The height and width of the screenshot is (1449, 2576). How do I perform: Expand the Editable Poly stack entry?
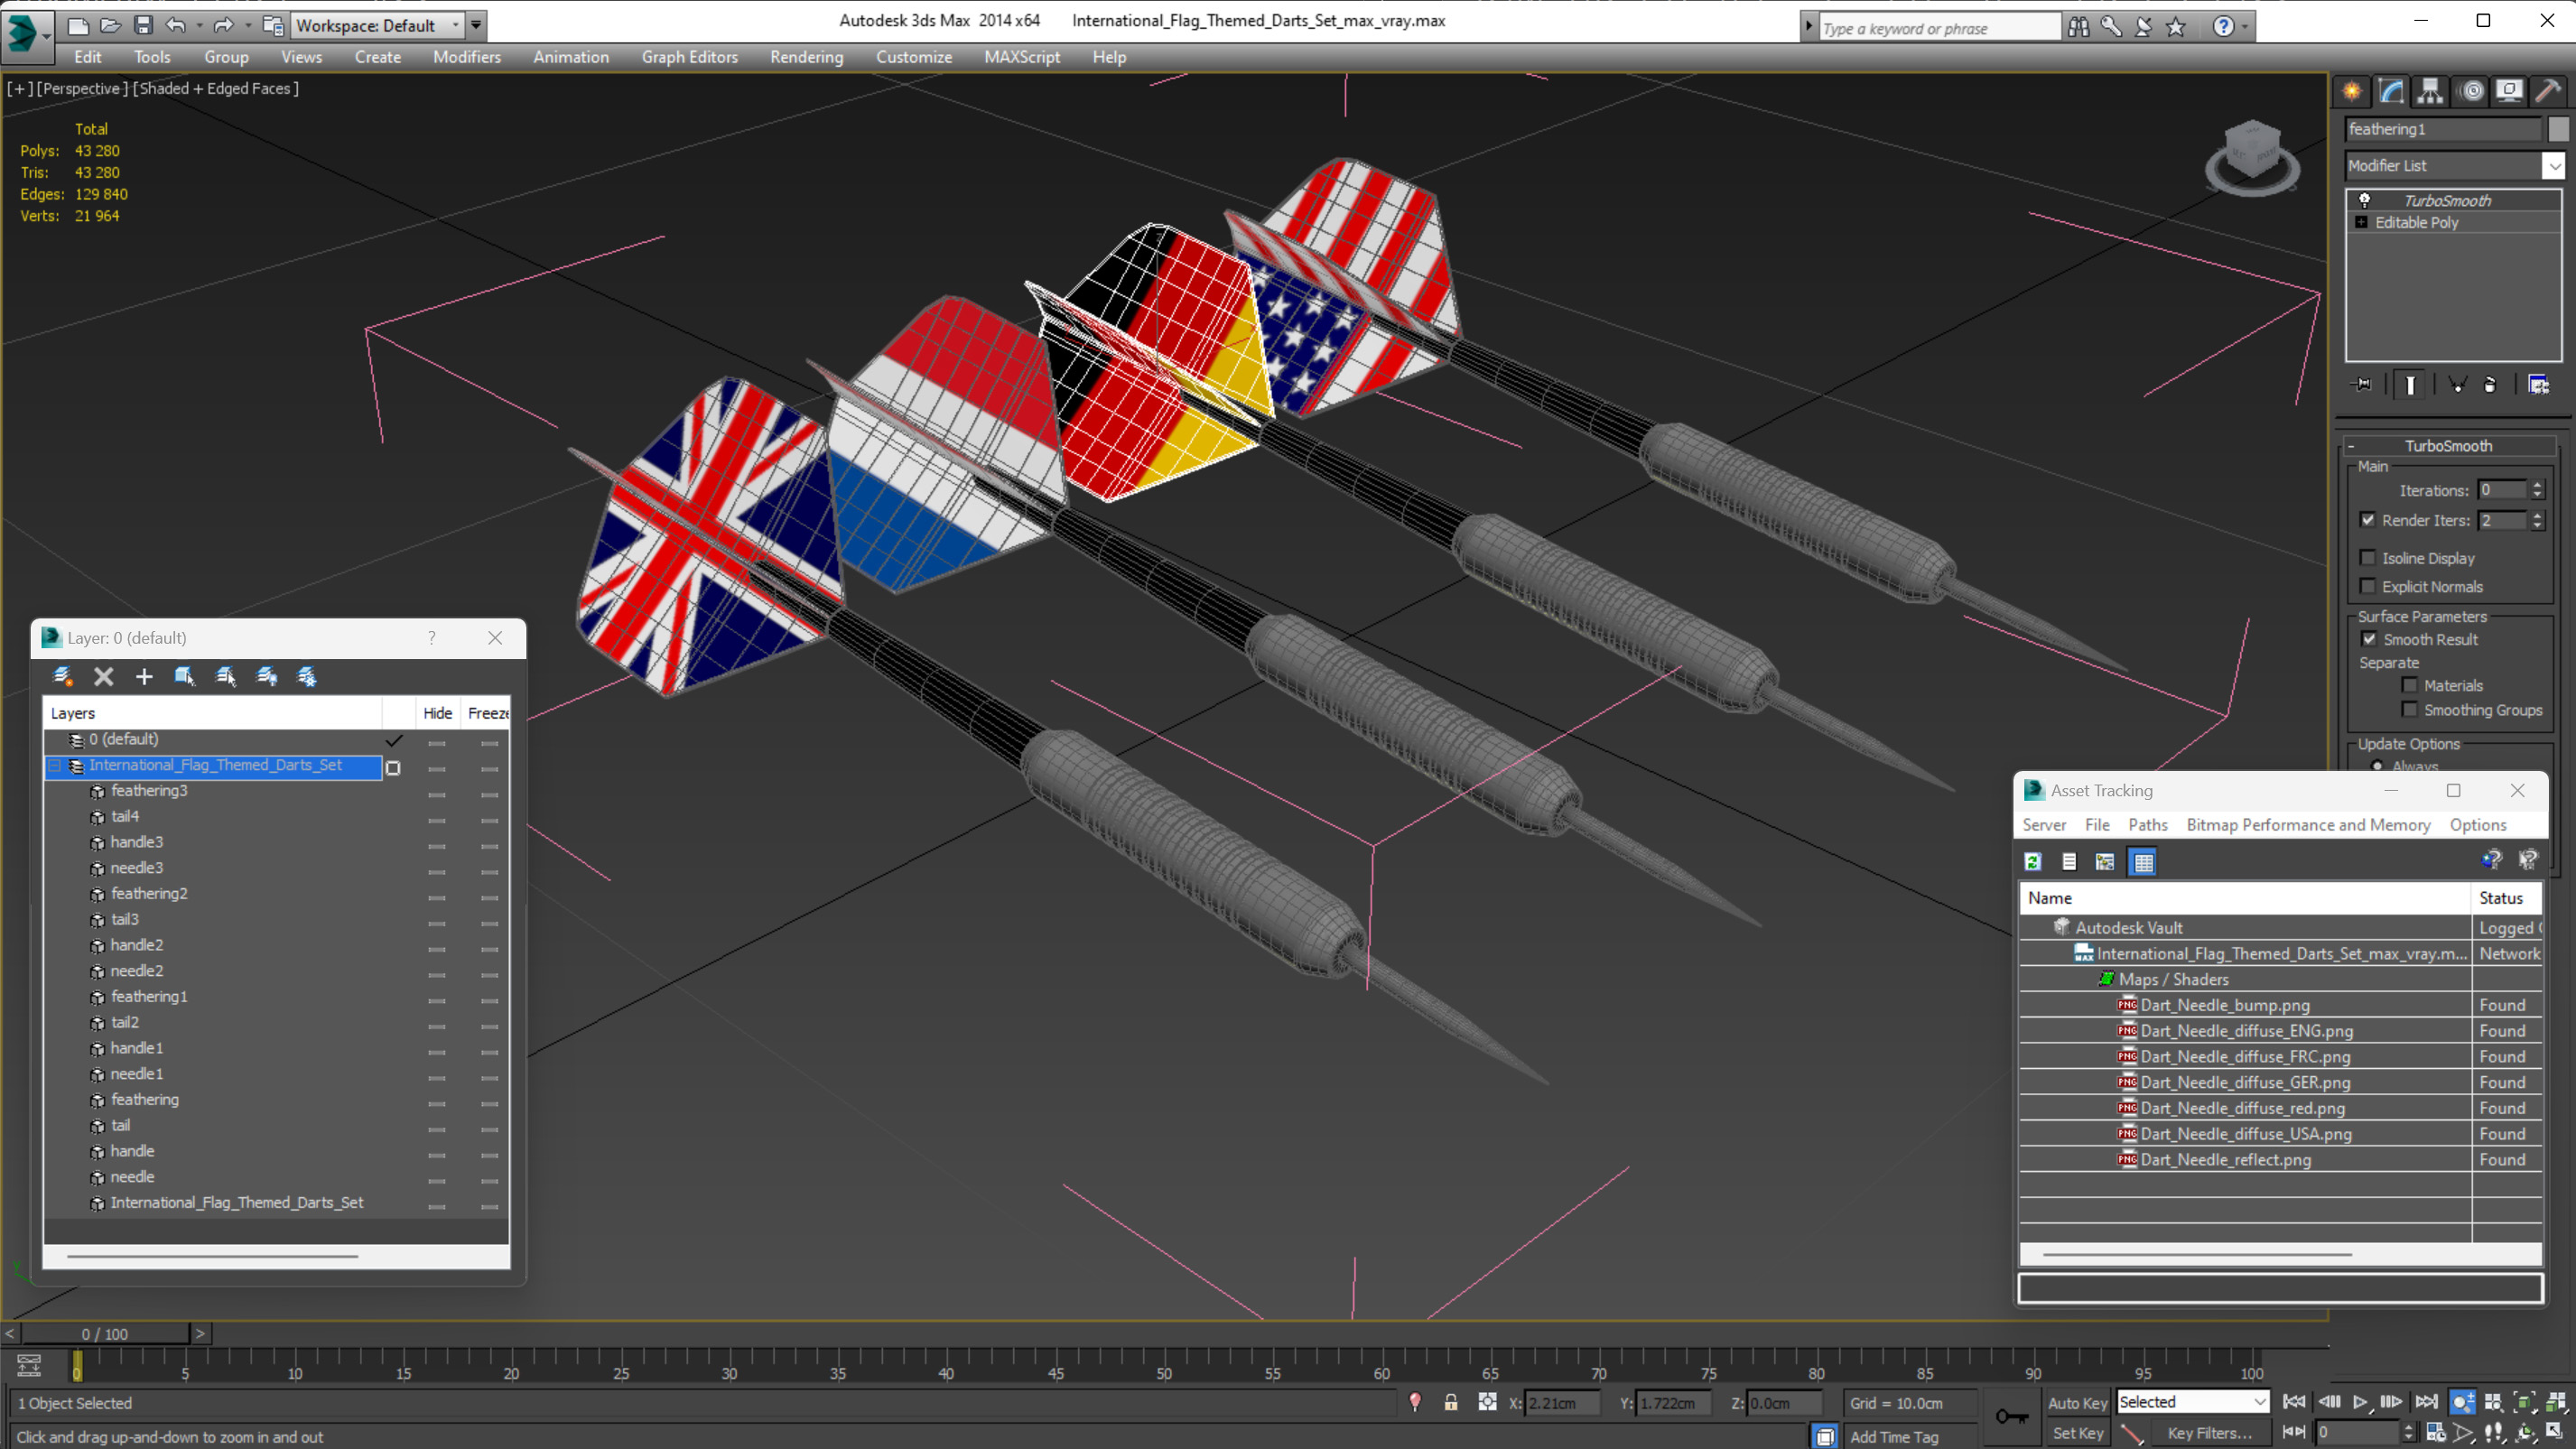(2361, 222)
